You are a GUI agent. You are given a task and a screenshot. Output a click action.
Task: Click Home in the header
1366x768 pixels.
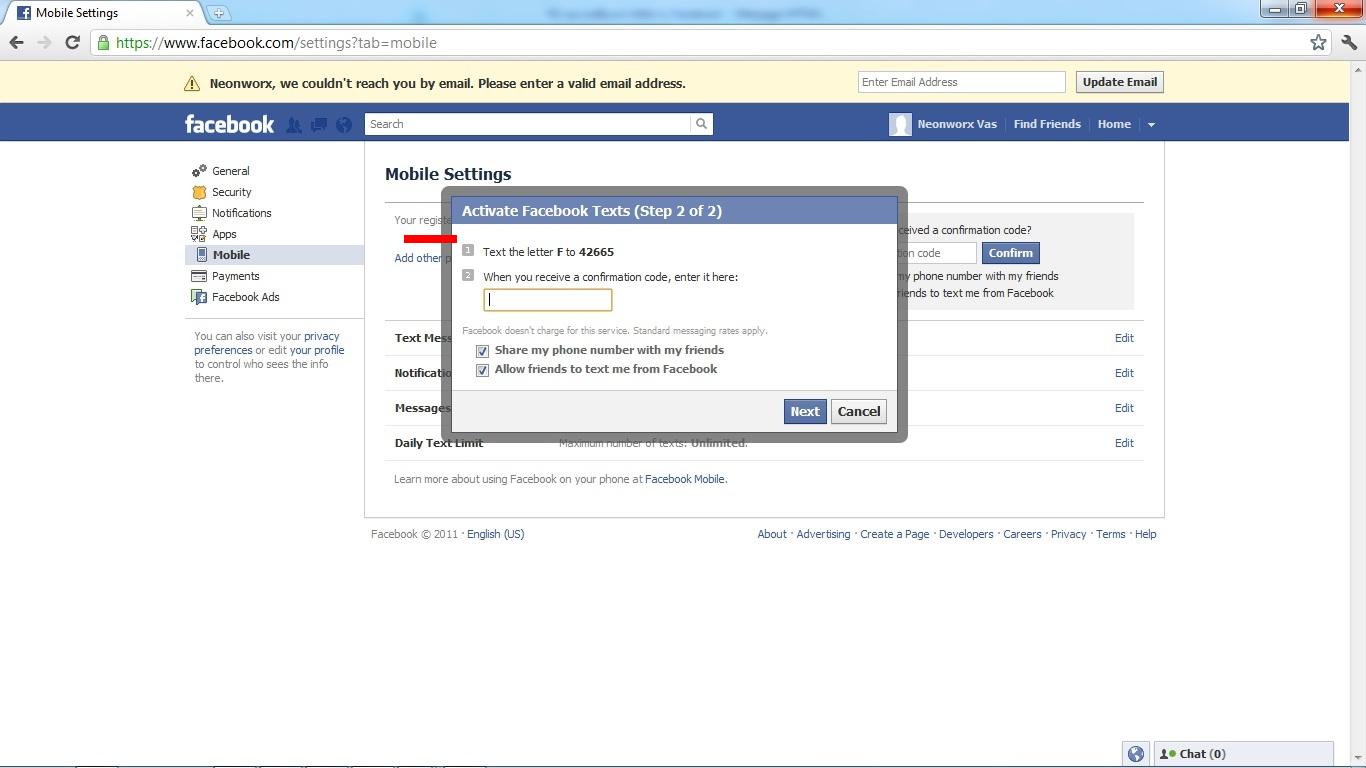pos(1114,124)
